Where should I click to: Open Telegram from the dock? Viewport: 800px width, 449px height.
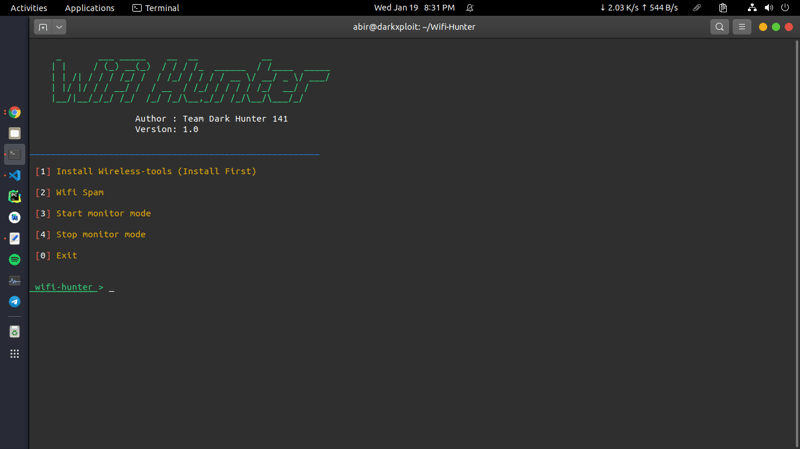click(x=14, y=301)
